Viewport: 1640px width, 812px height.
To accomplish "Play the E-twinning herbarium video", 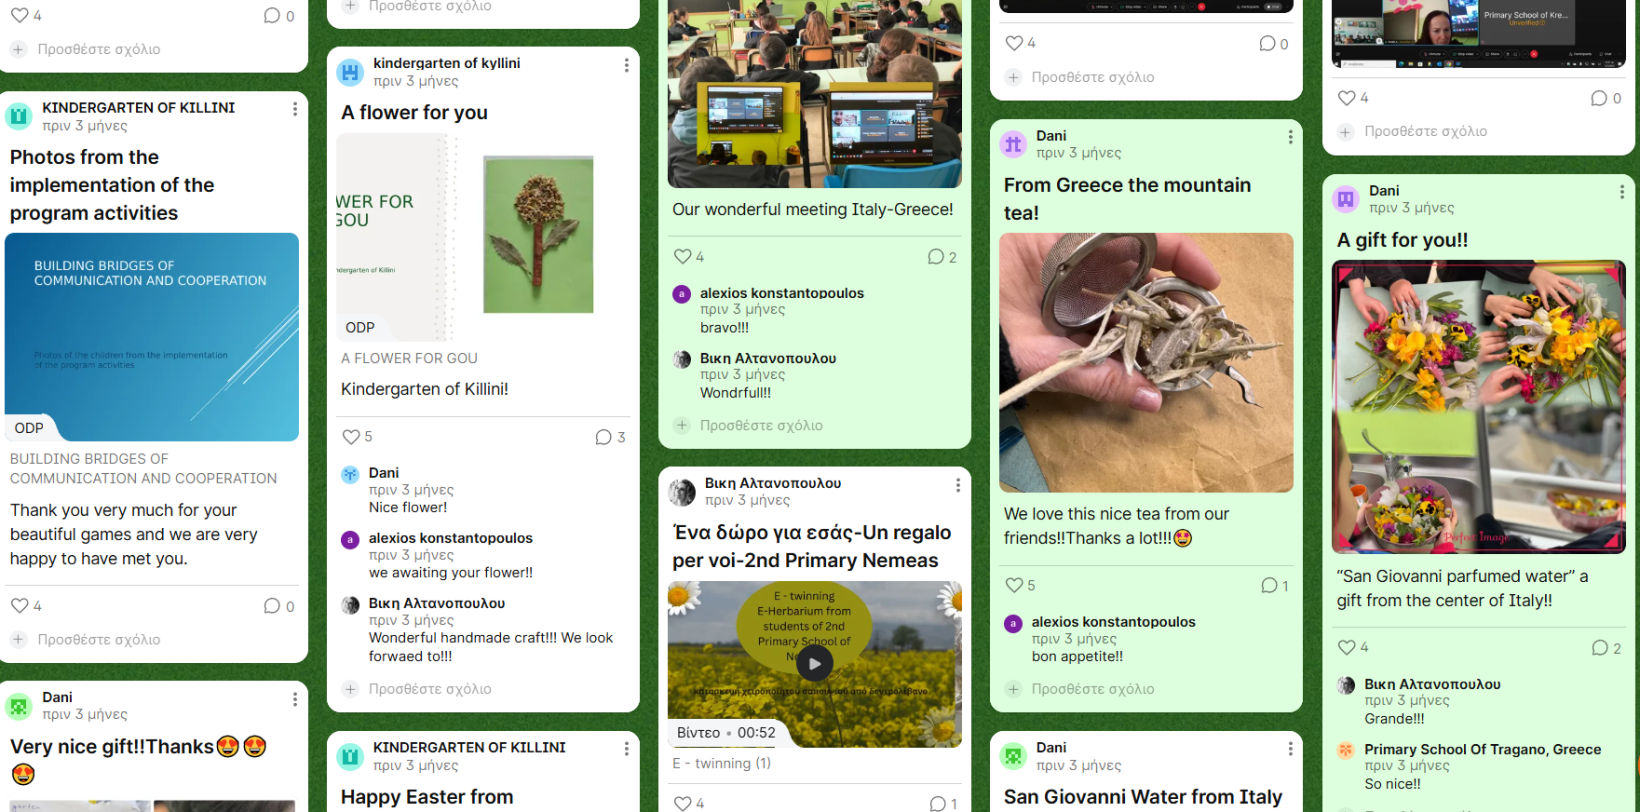I will click(814, 662).
